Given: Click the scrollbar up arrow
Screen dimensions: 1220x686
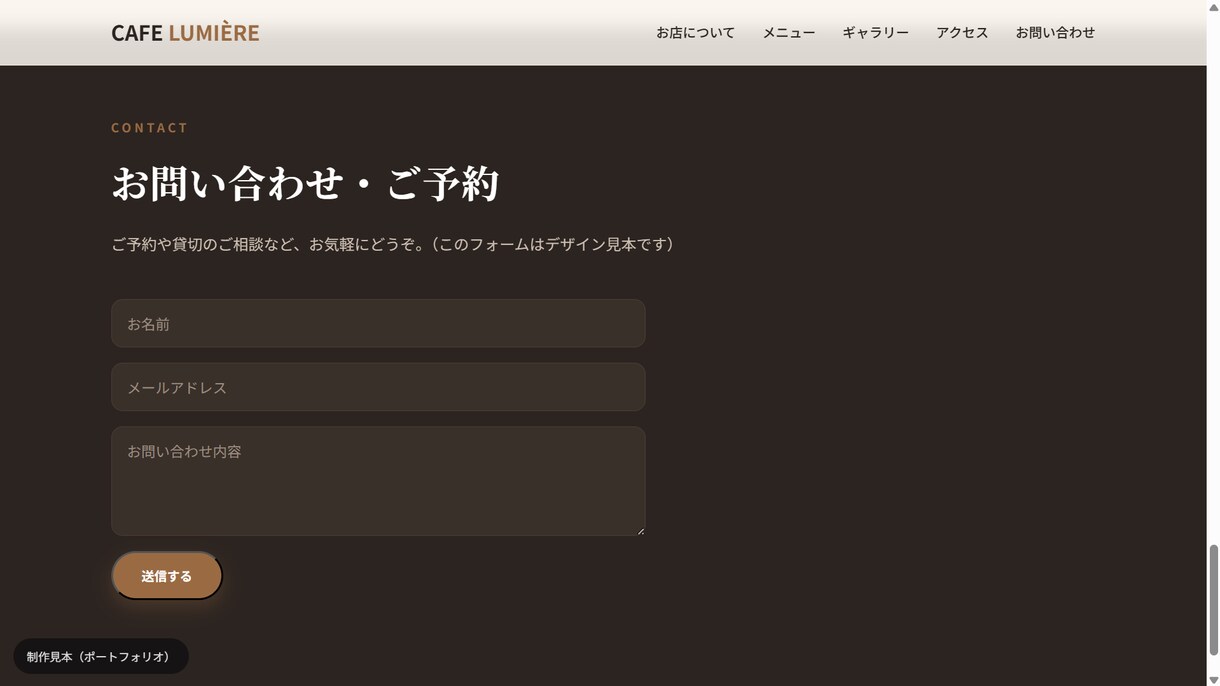Looking at the screenshot, I should coord(1213,7).
